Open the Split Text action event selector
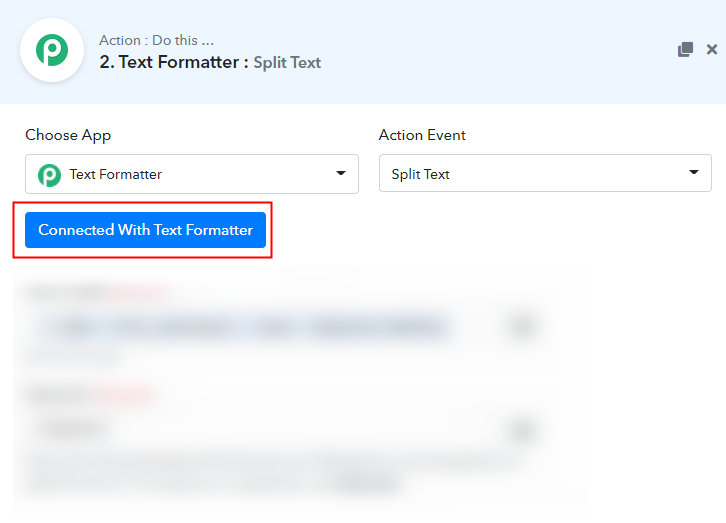The width and height of the screenshot is (726, 523). tap(545, 173)
